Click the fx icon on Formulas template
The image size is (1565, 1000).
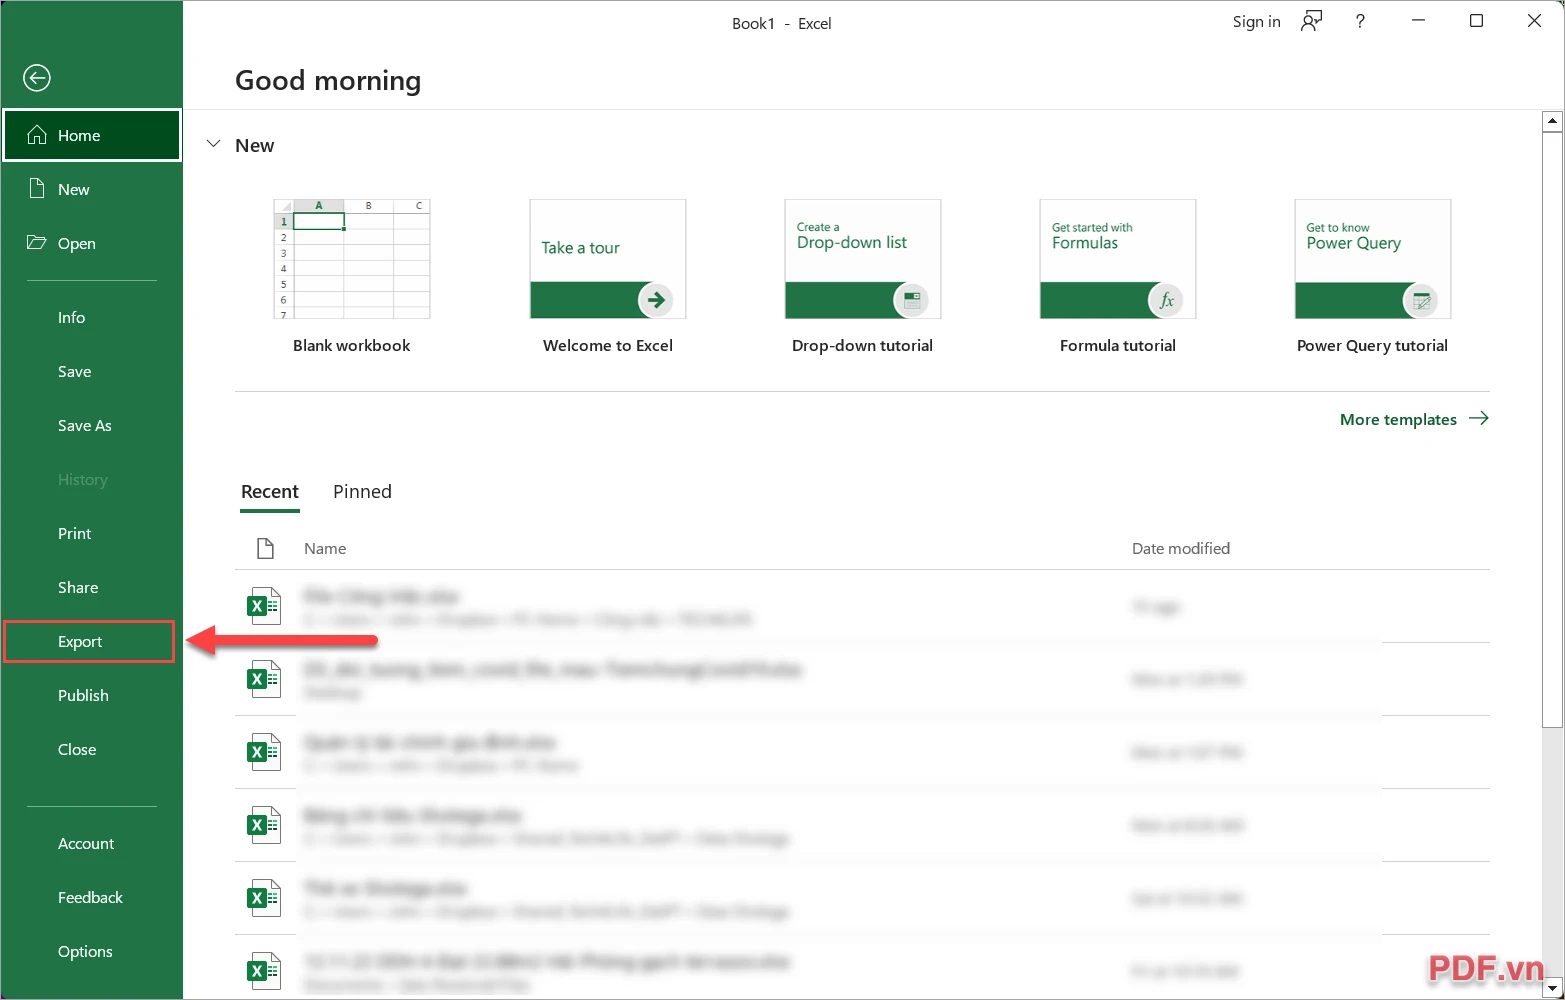(x=1166, y=300)
